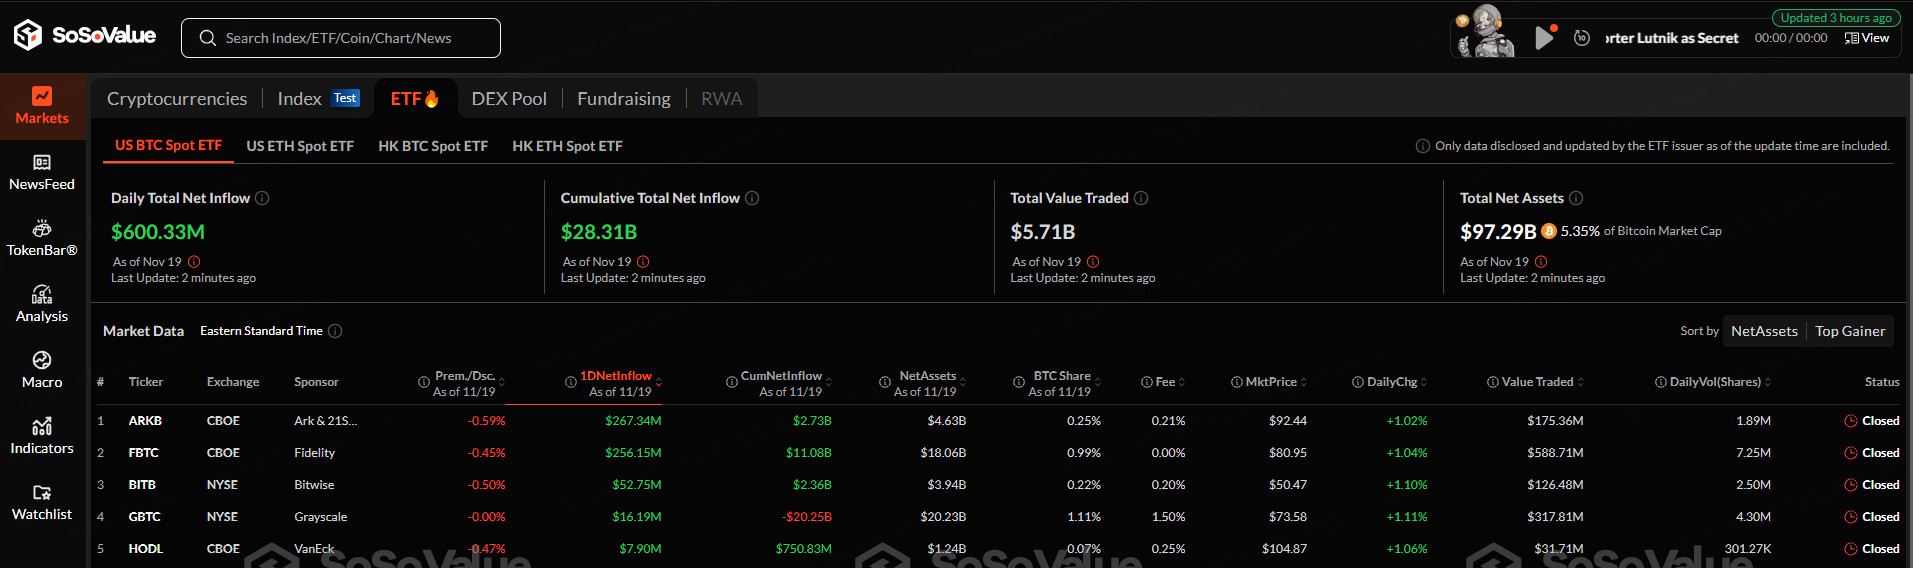Click info icon beside Value Traded column
The width and height of the screenshot is (1913, 568).
tap(1493, 382)
